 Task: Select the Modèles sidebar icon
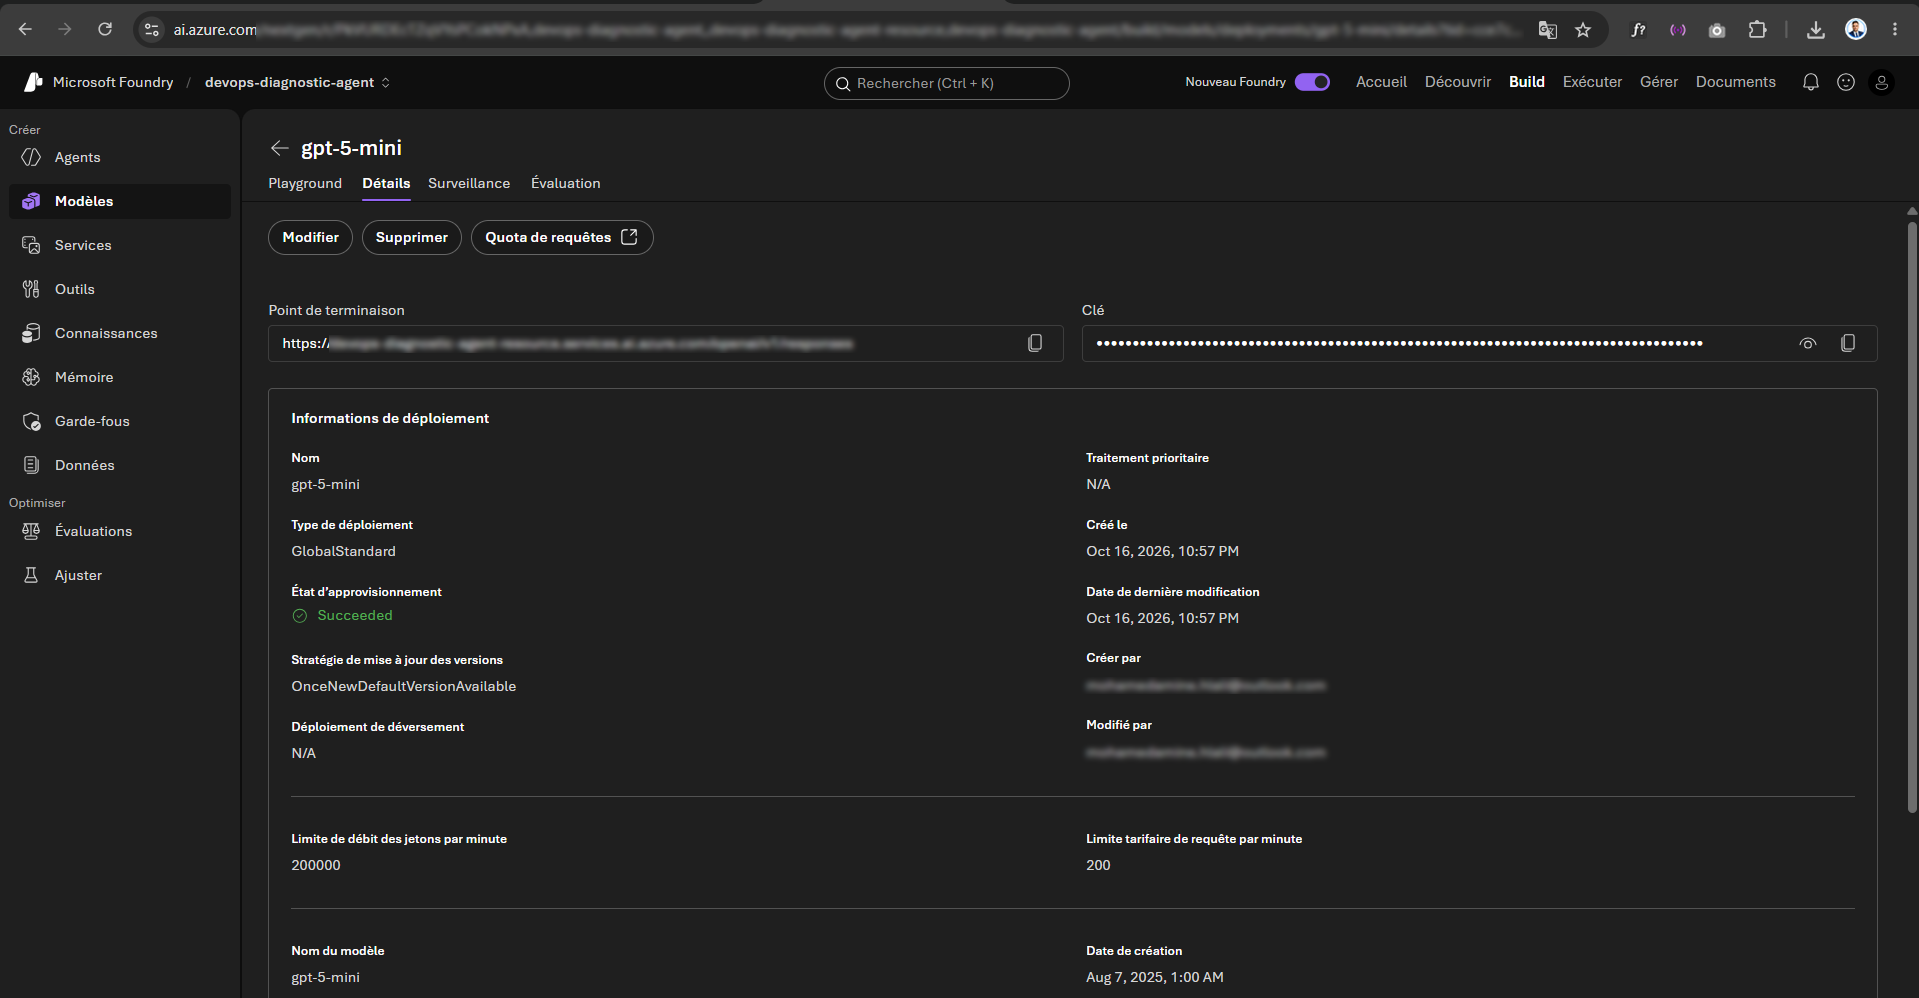pos(31,201)
